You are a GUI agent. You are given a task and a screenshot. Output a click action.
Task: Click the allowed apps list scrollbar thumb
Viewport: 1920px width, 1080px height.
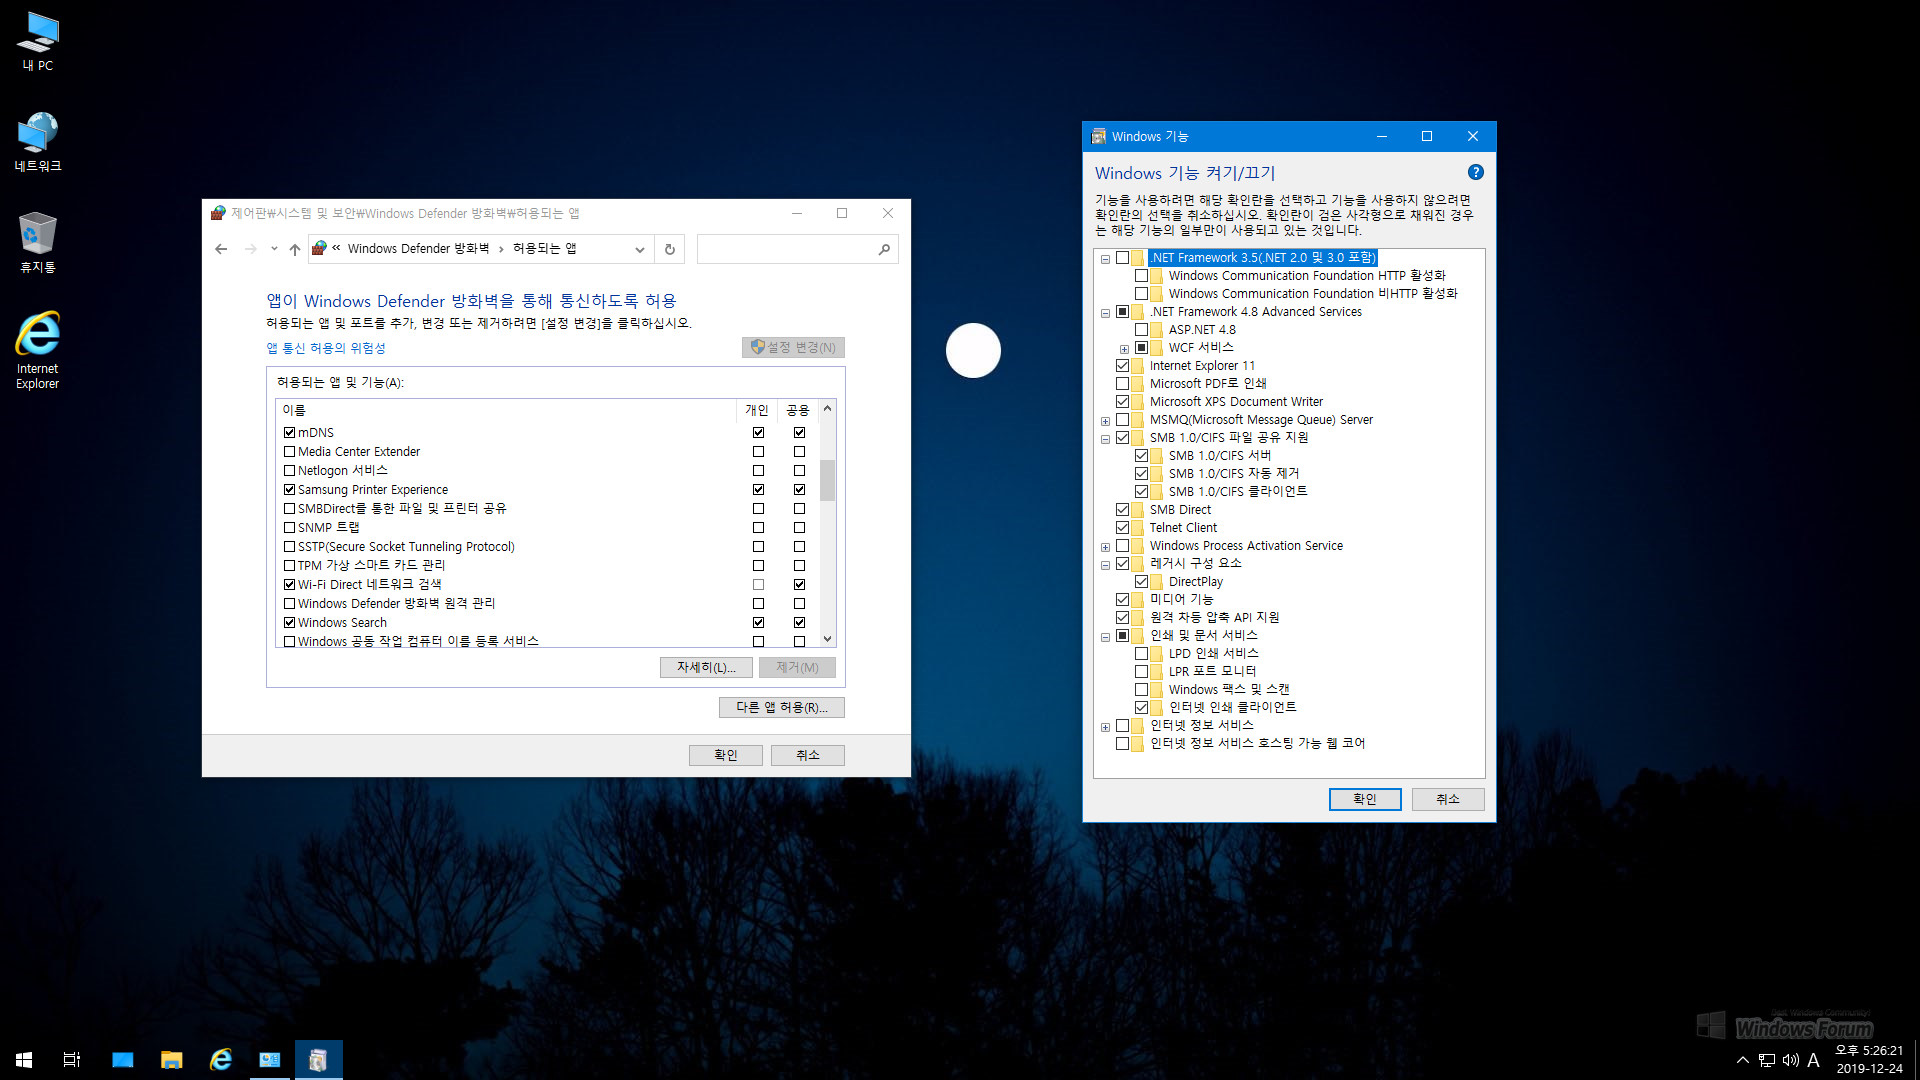pos(827,480)
